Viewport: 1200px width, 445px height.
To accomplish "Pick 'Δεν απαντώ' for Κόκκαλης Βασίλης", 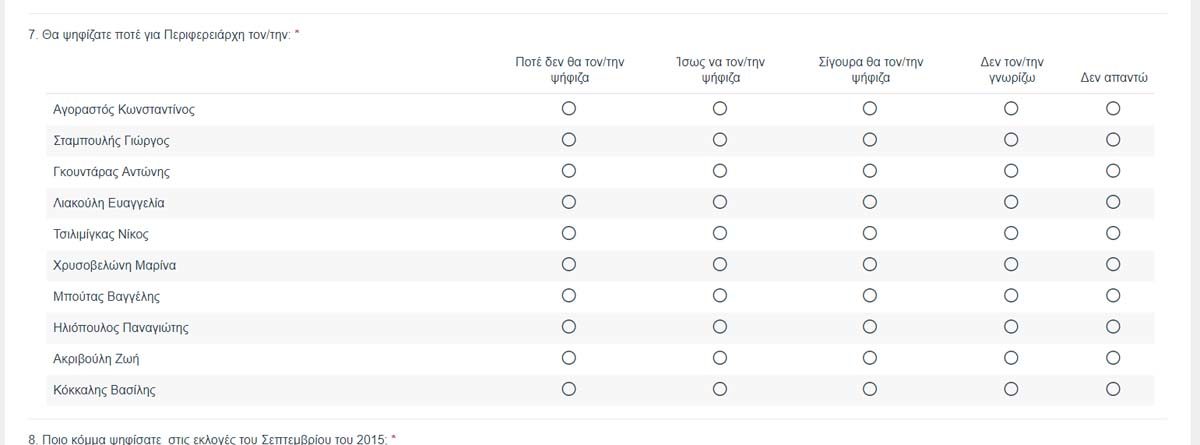I will (x=1113, y=388).
